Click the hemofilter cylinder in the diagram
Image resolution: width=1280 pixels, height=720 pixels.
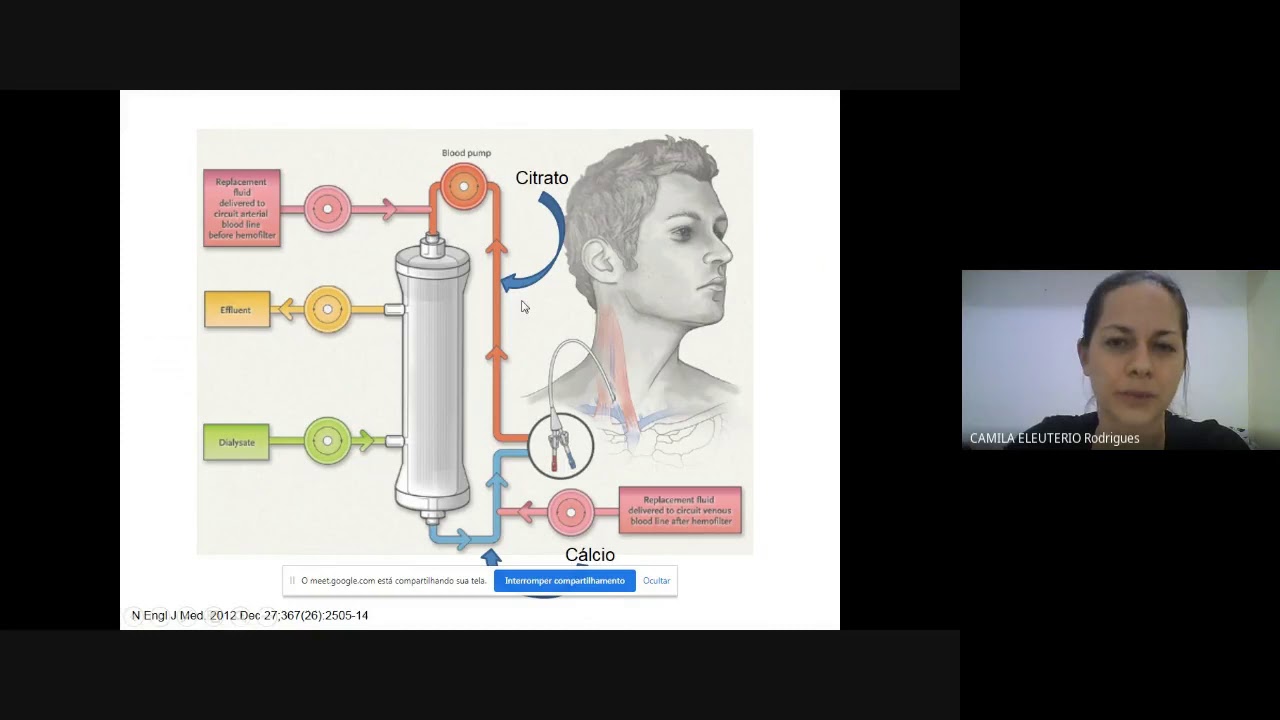(432, 380)
